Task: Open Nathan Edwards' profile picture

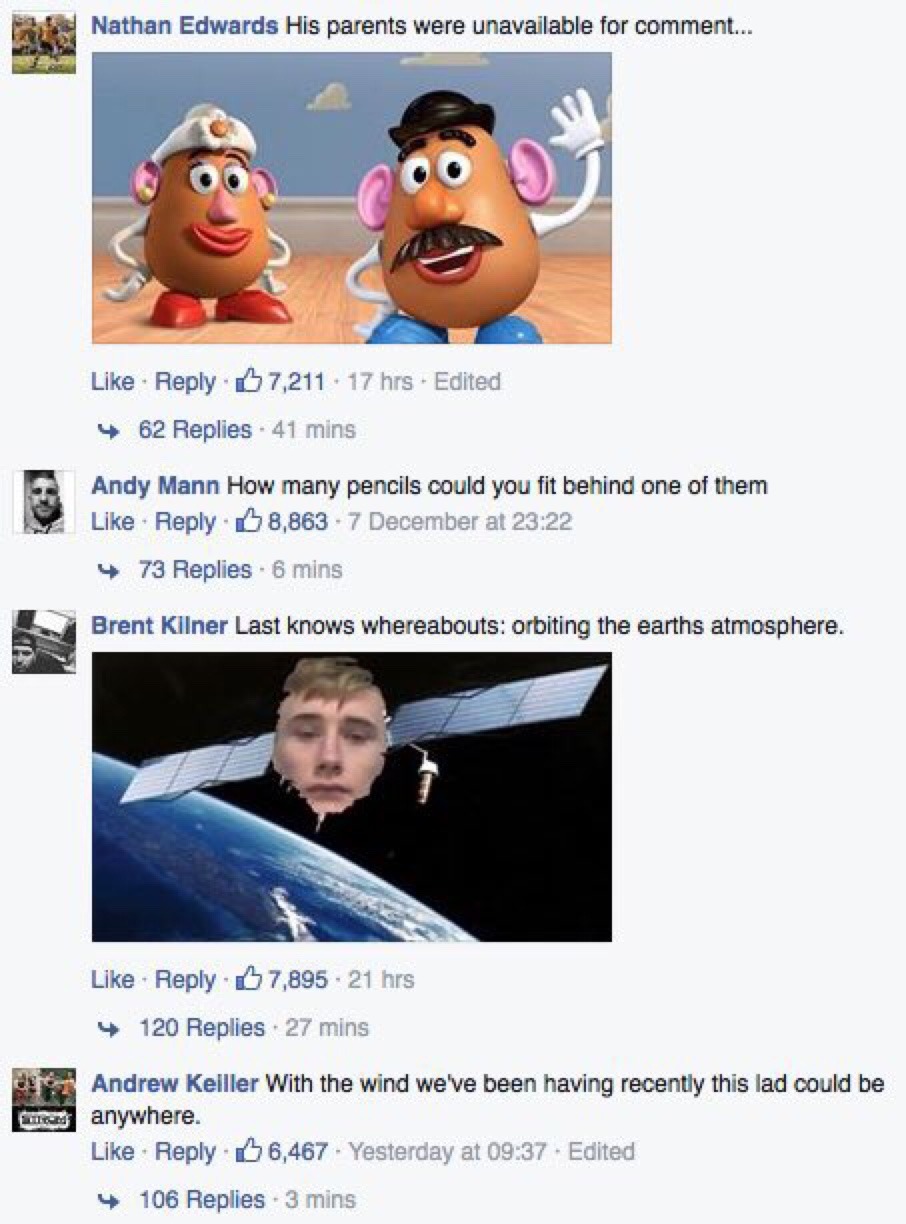Action: pyautogui.click(x=43, y=42)
